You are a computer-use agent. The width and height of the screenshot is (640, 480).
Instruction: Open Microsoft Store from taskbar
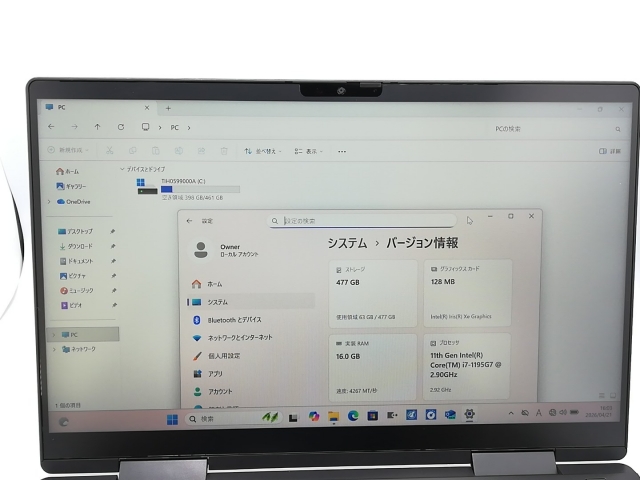(x=372, y=416)
